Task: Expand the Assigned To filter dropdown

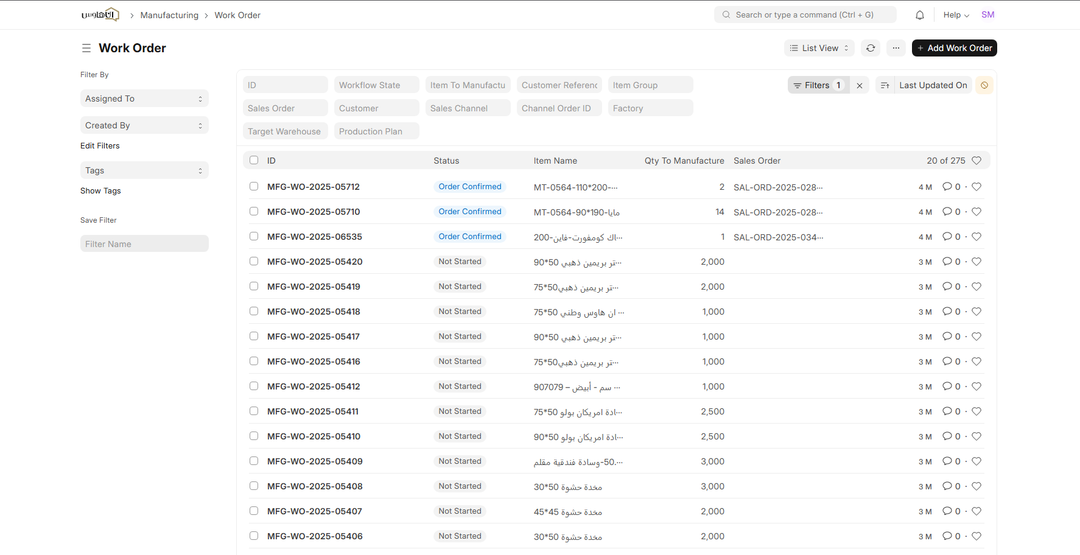Action: (144, 99)
